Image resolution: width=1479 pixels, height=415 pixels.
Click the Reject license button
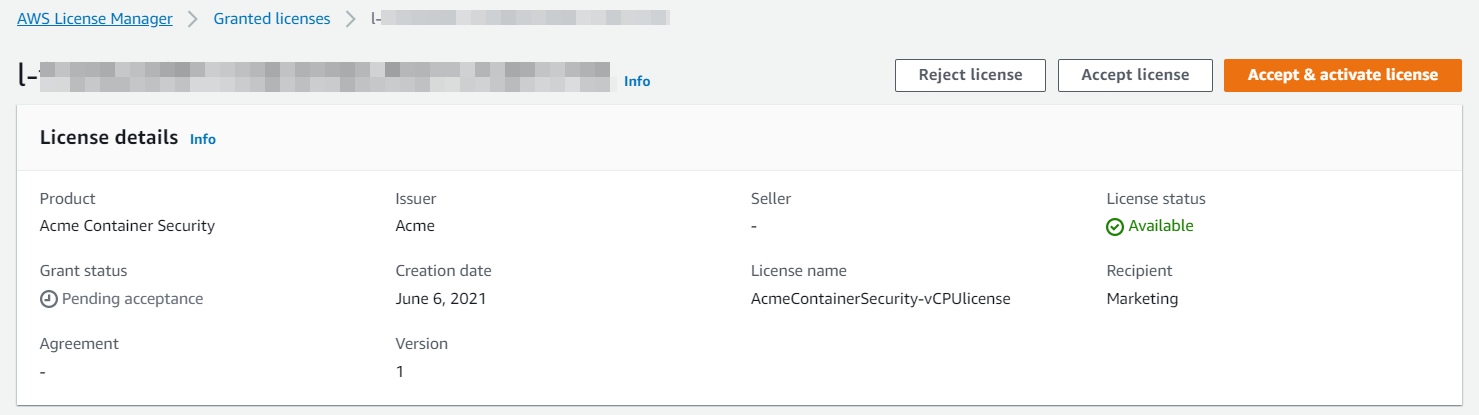(970, 75)
